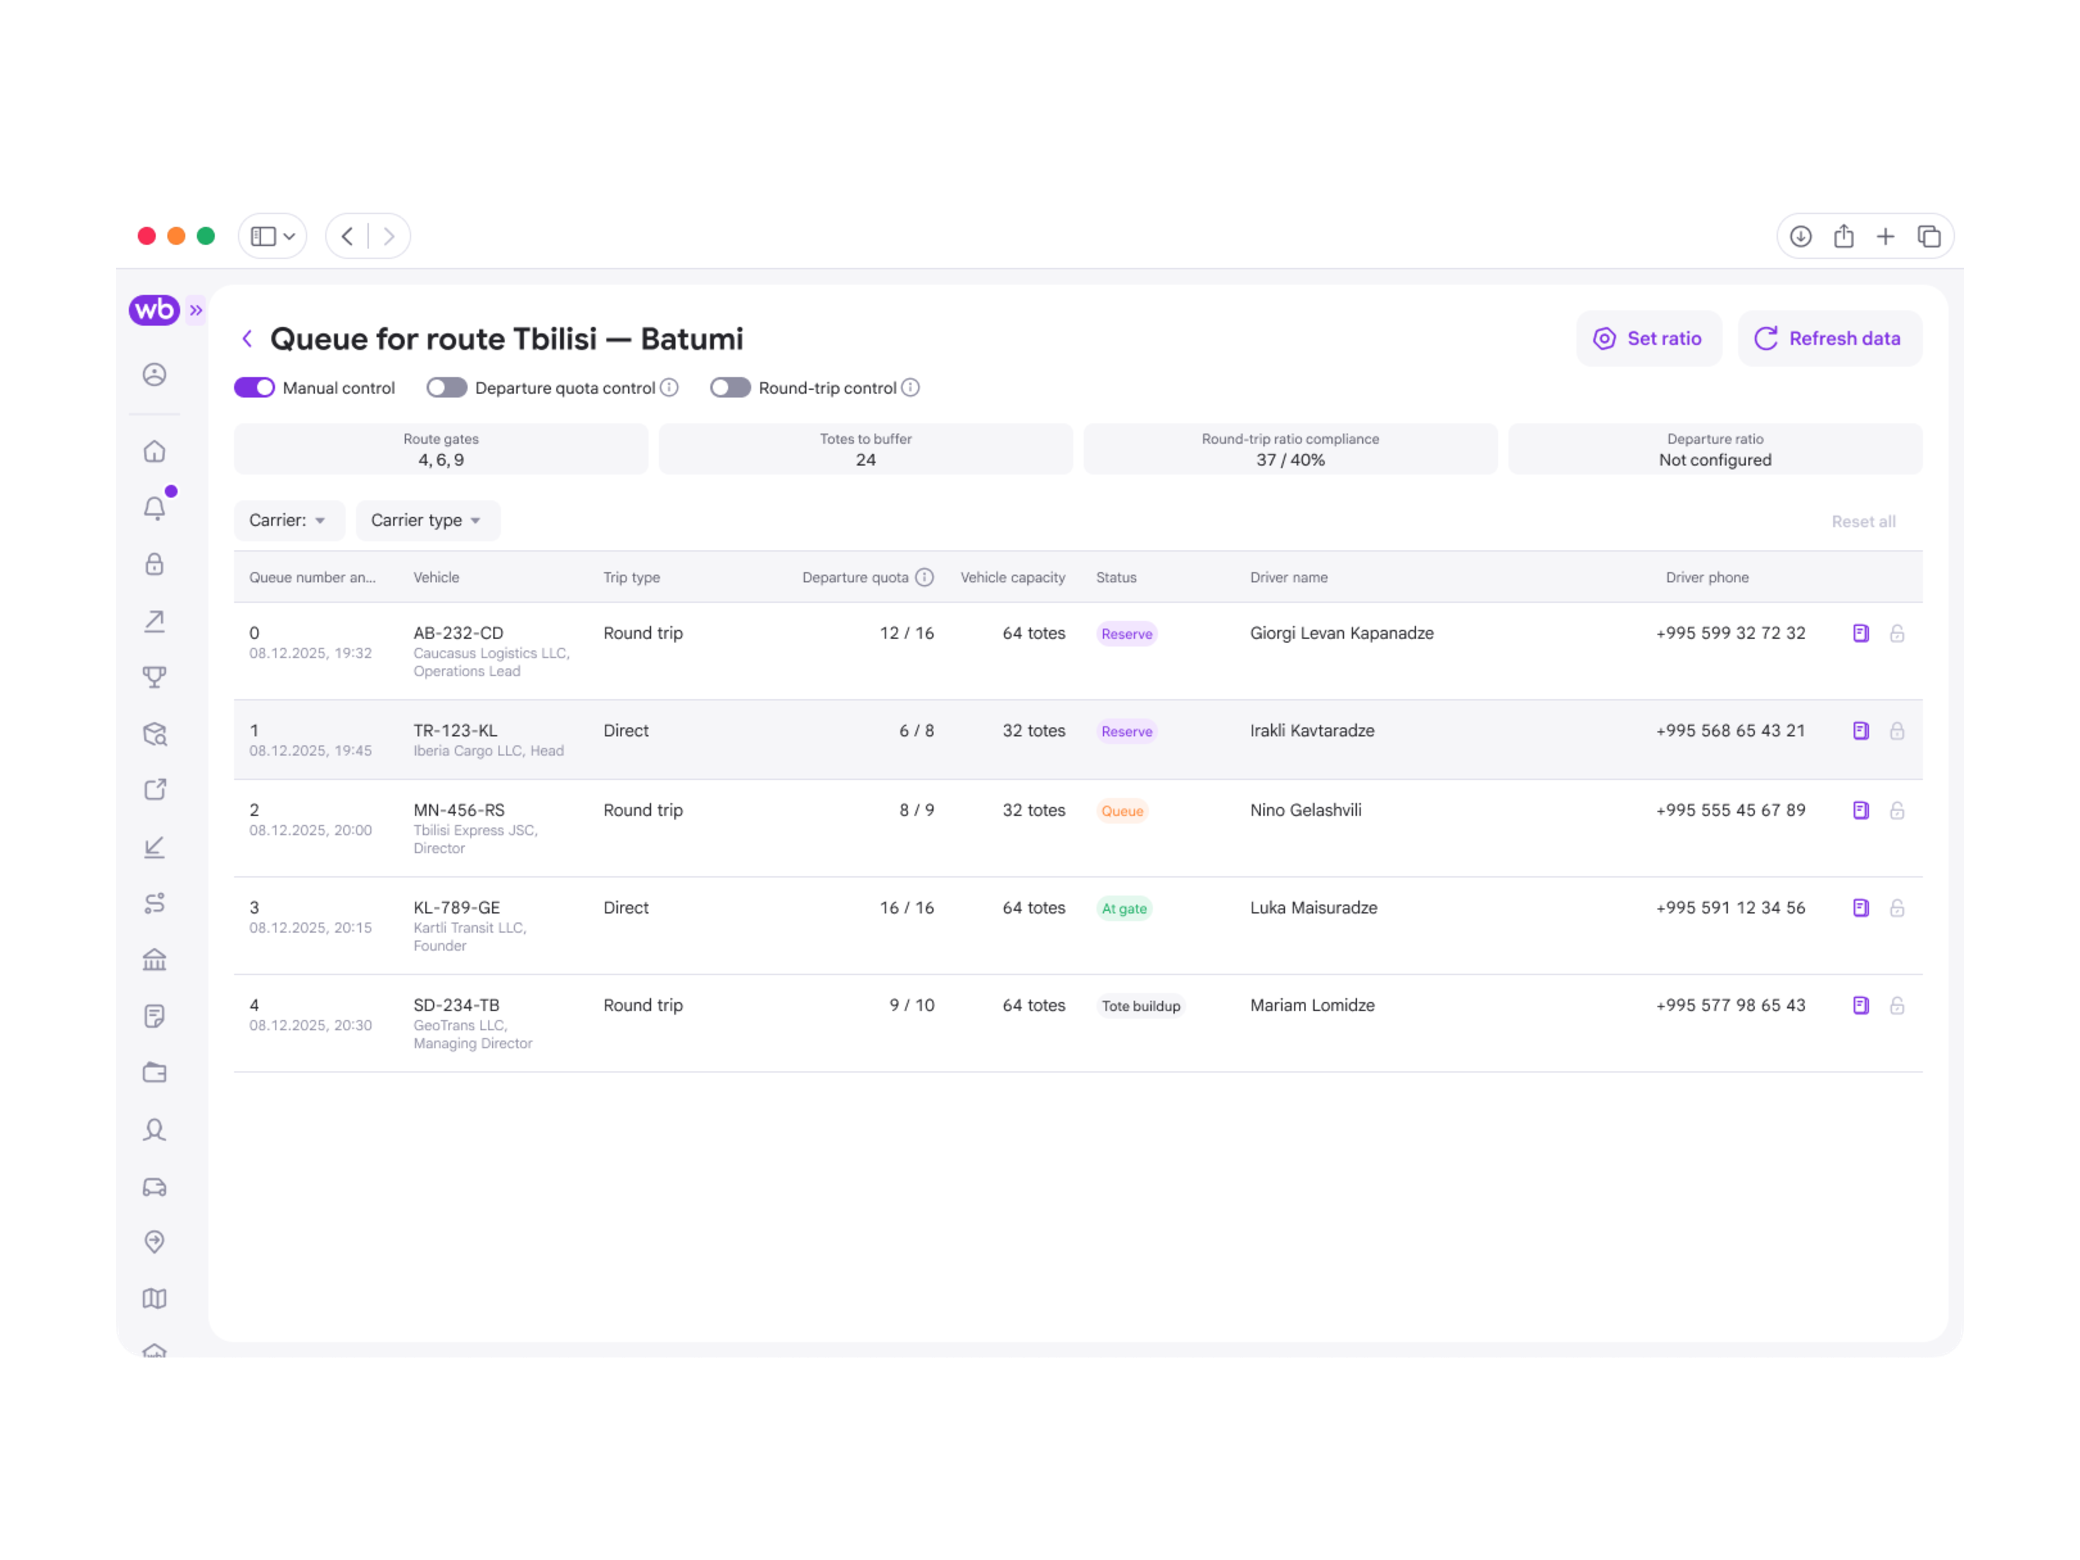Open the location pin icon in sidebar
This screenshot has width=2080, height=1560.
click(154, 1242)
